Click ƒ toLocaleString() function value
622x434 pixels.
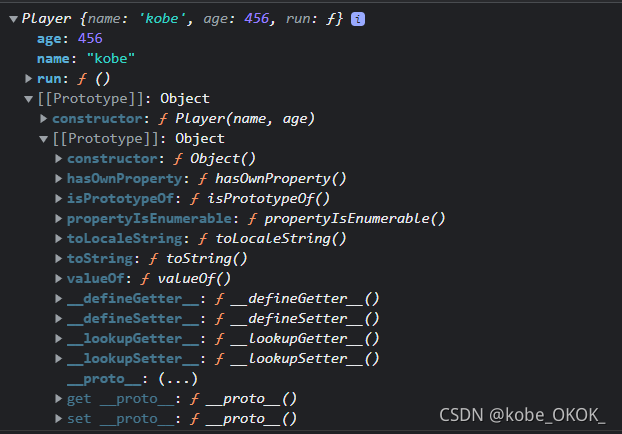[272, 238]
